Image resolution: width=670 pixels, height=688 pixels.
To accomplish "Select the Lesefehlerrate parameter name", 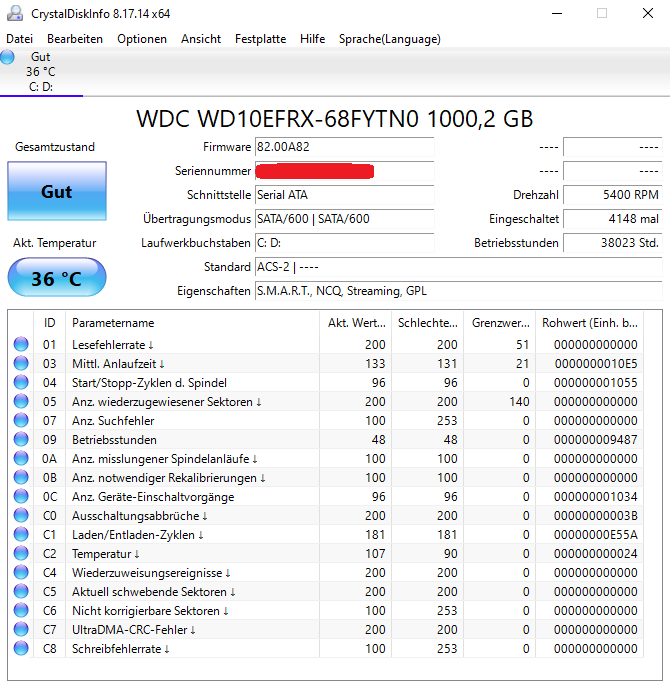I will pos(113,345).
